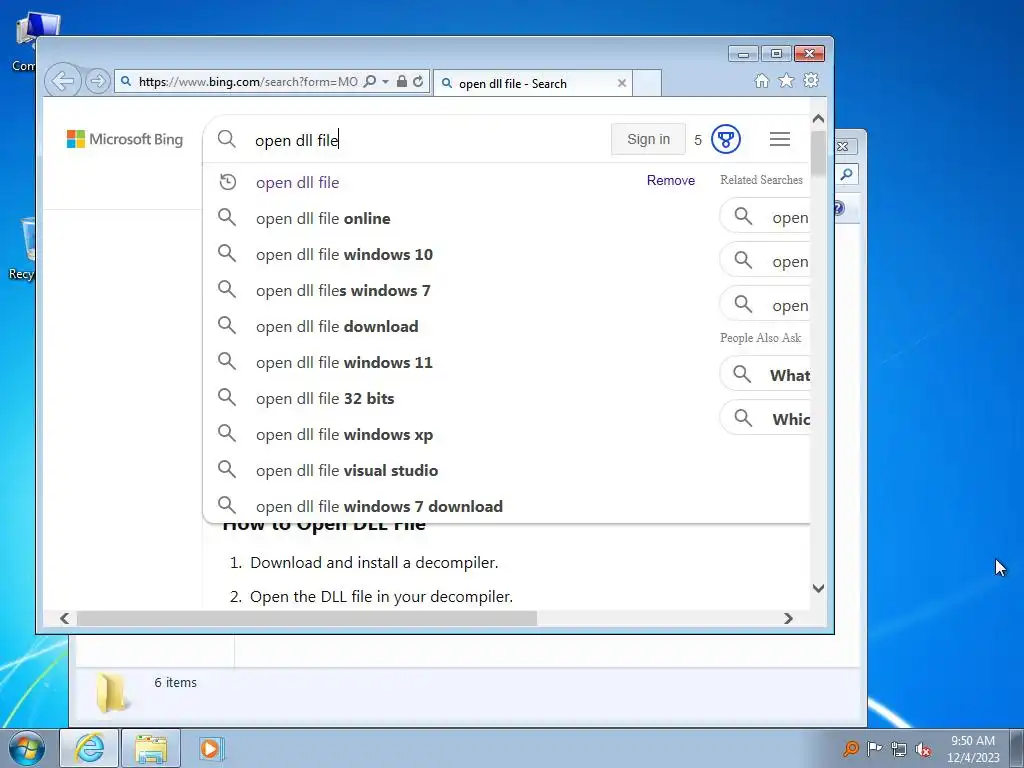Click the history clock icon in suggestions

click(x=227, y=182)
